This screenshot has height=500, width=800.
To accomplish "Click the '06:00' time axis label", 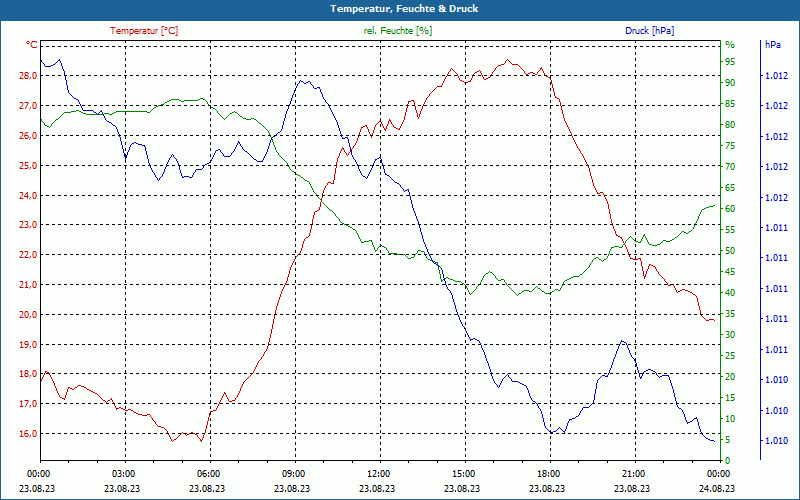I will 208,474.
